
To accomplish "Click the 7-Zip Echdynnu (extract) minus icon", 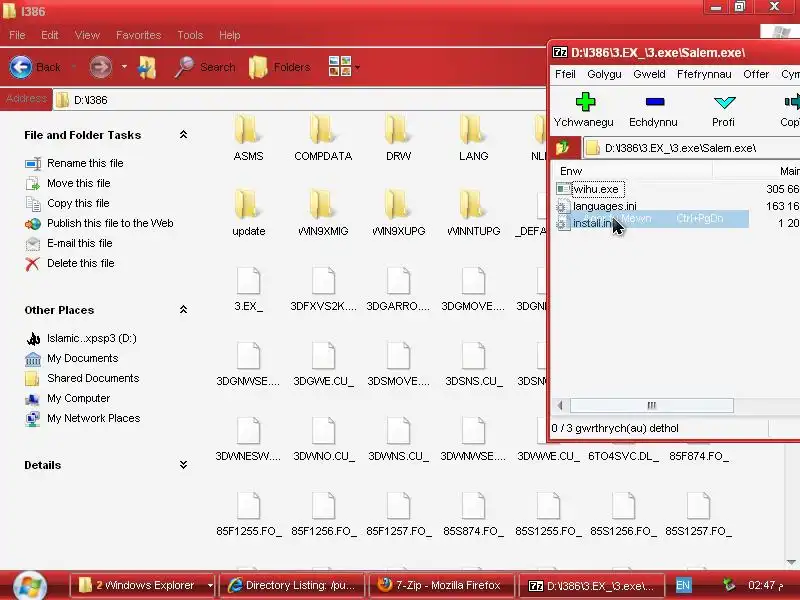I will 655,102.
